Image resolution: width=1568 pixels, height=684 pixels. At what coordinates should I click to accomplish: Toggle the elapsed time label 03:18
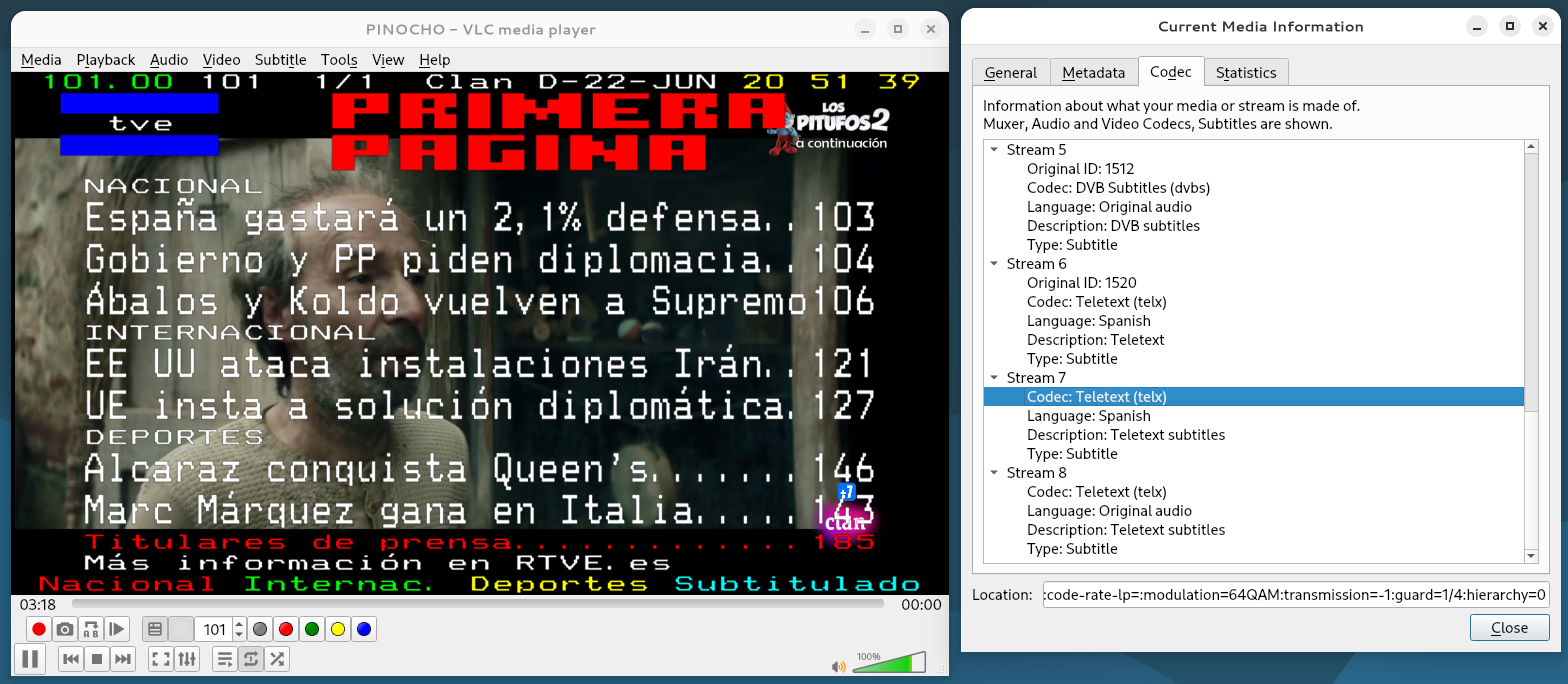38,604
